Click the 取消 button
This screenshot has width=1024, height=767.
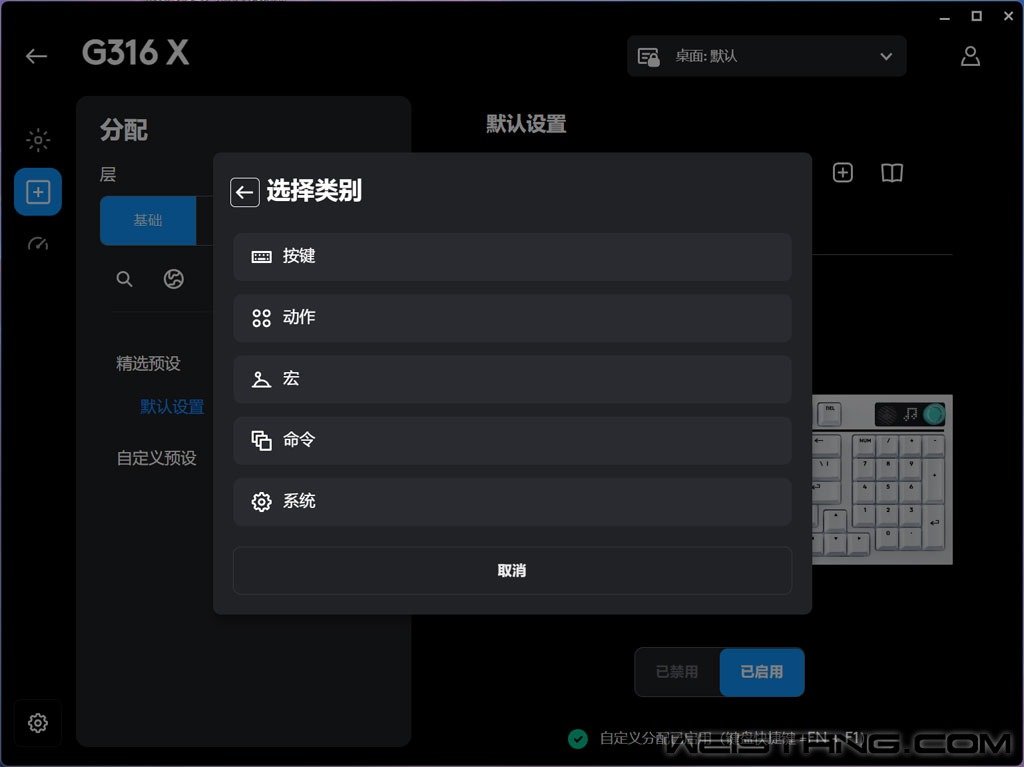pyautogui.click(x=512, y=571)
